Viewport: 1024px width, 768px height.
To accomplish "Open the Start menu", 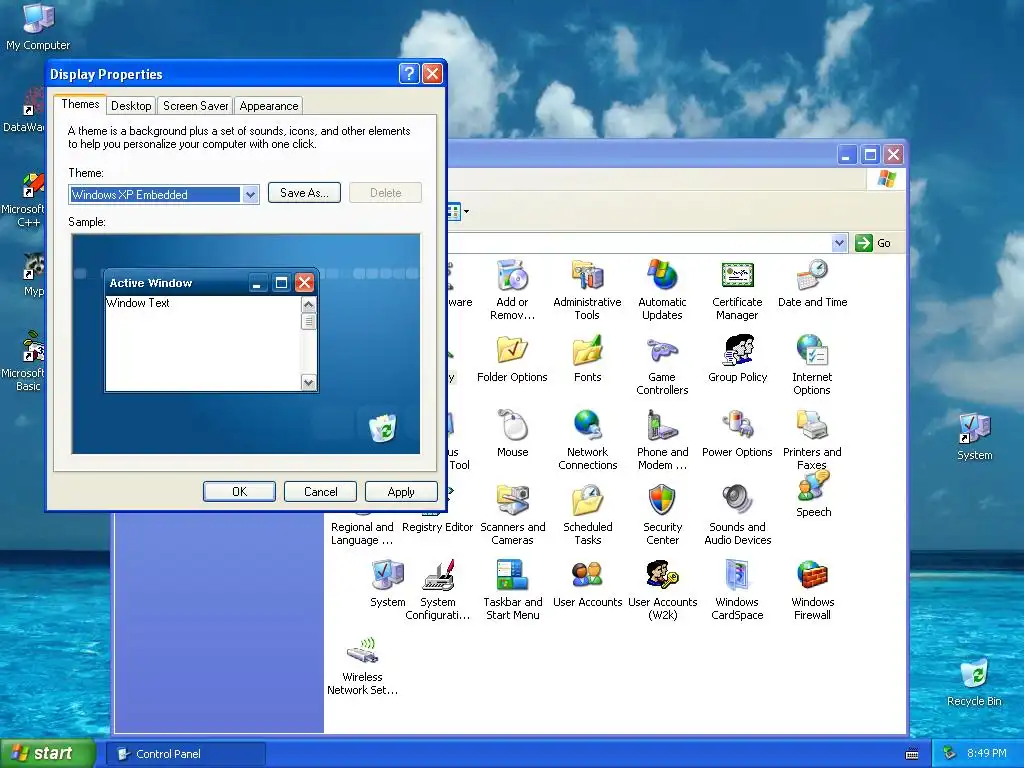I will 47,753.
